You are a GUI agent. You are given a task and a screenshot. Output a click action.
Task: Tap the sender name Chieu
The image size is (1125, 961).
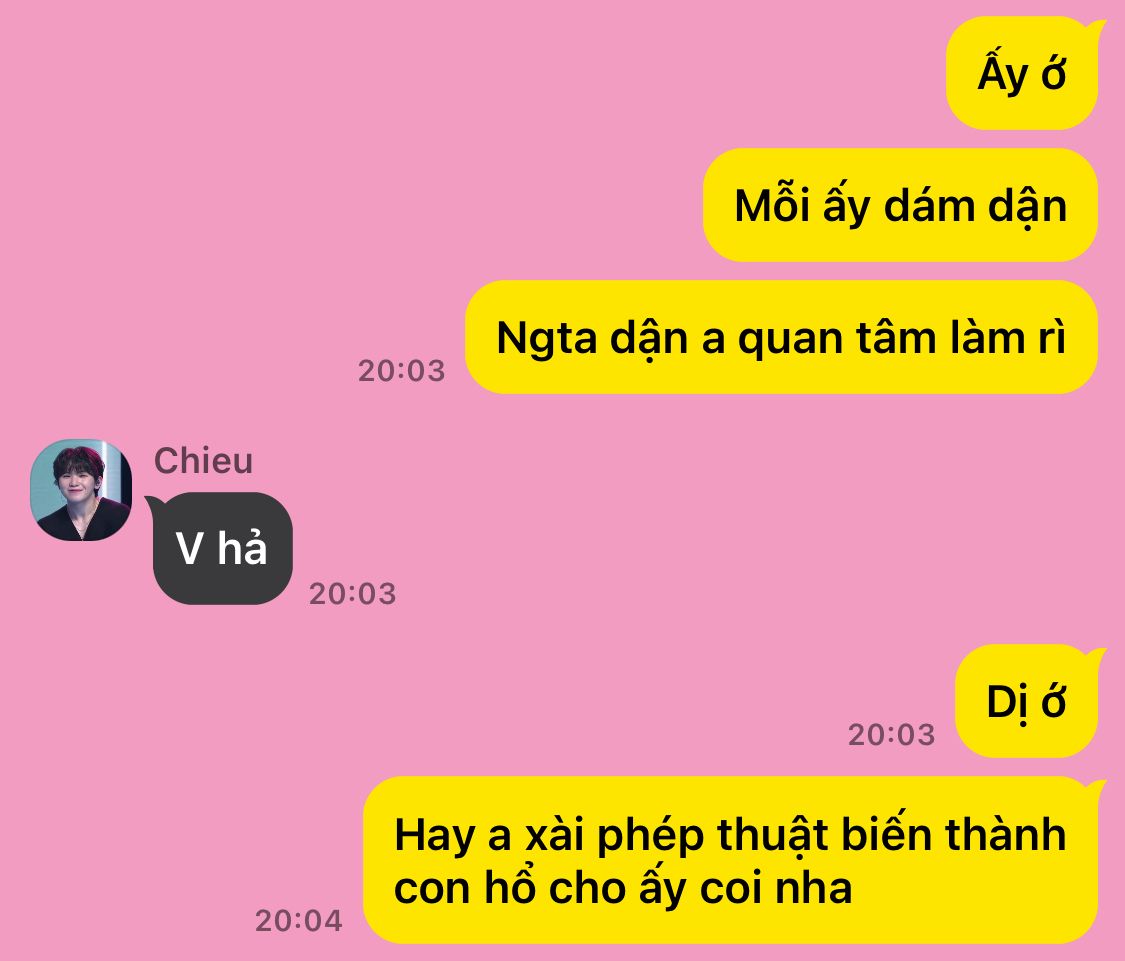coord(203,461)
